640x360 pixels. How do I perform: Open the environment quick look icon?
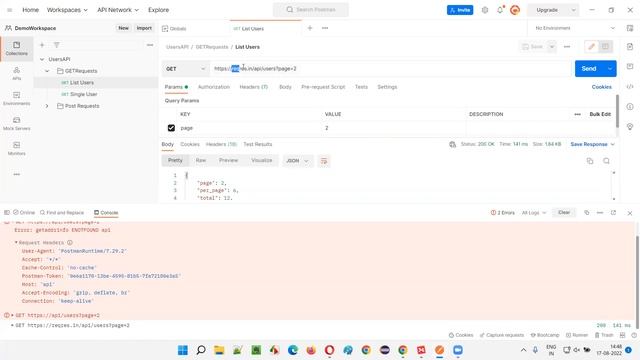coord(630,28)
